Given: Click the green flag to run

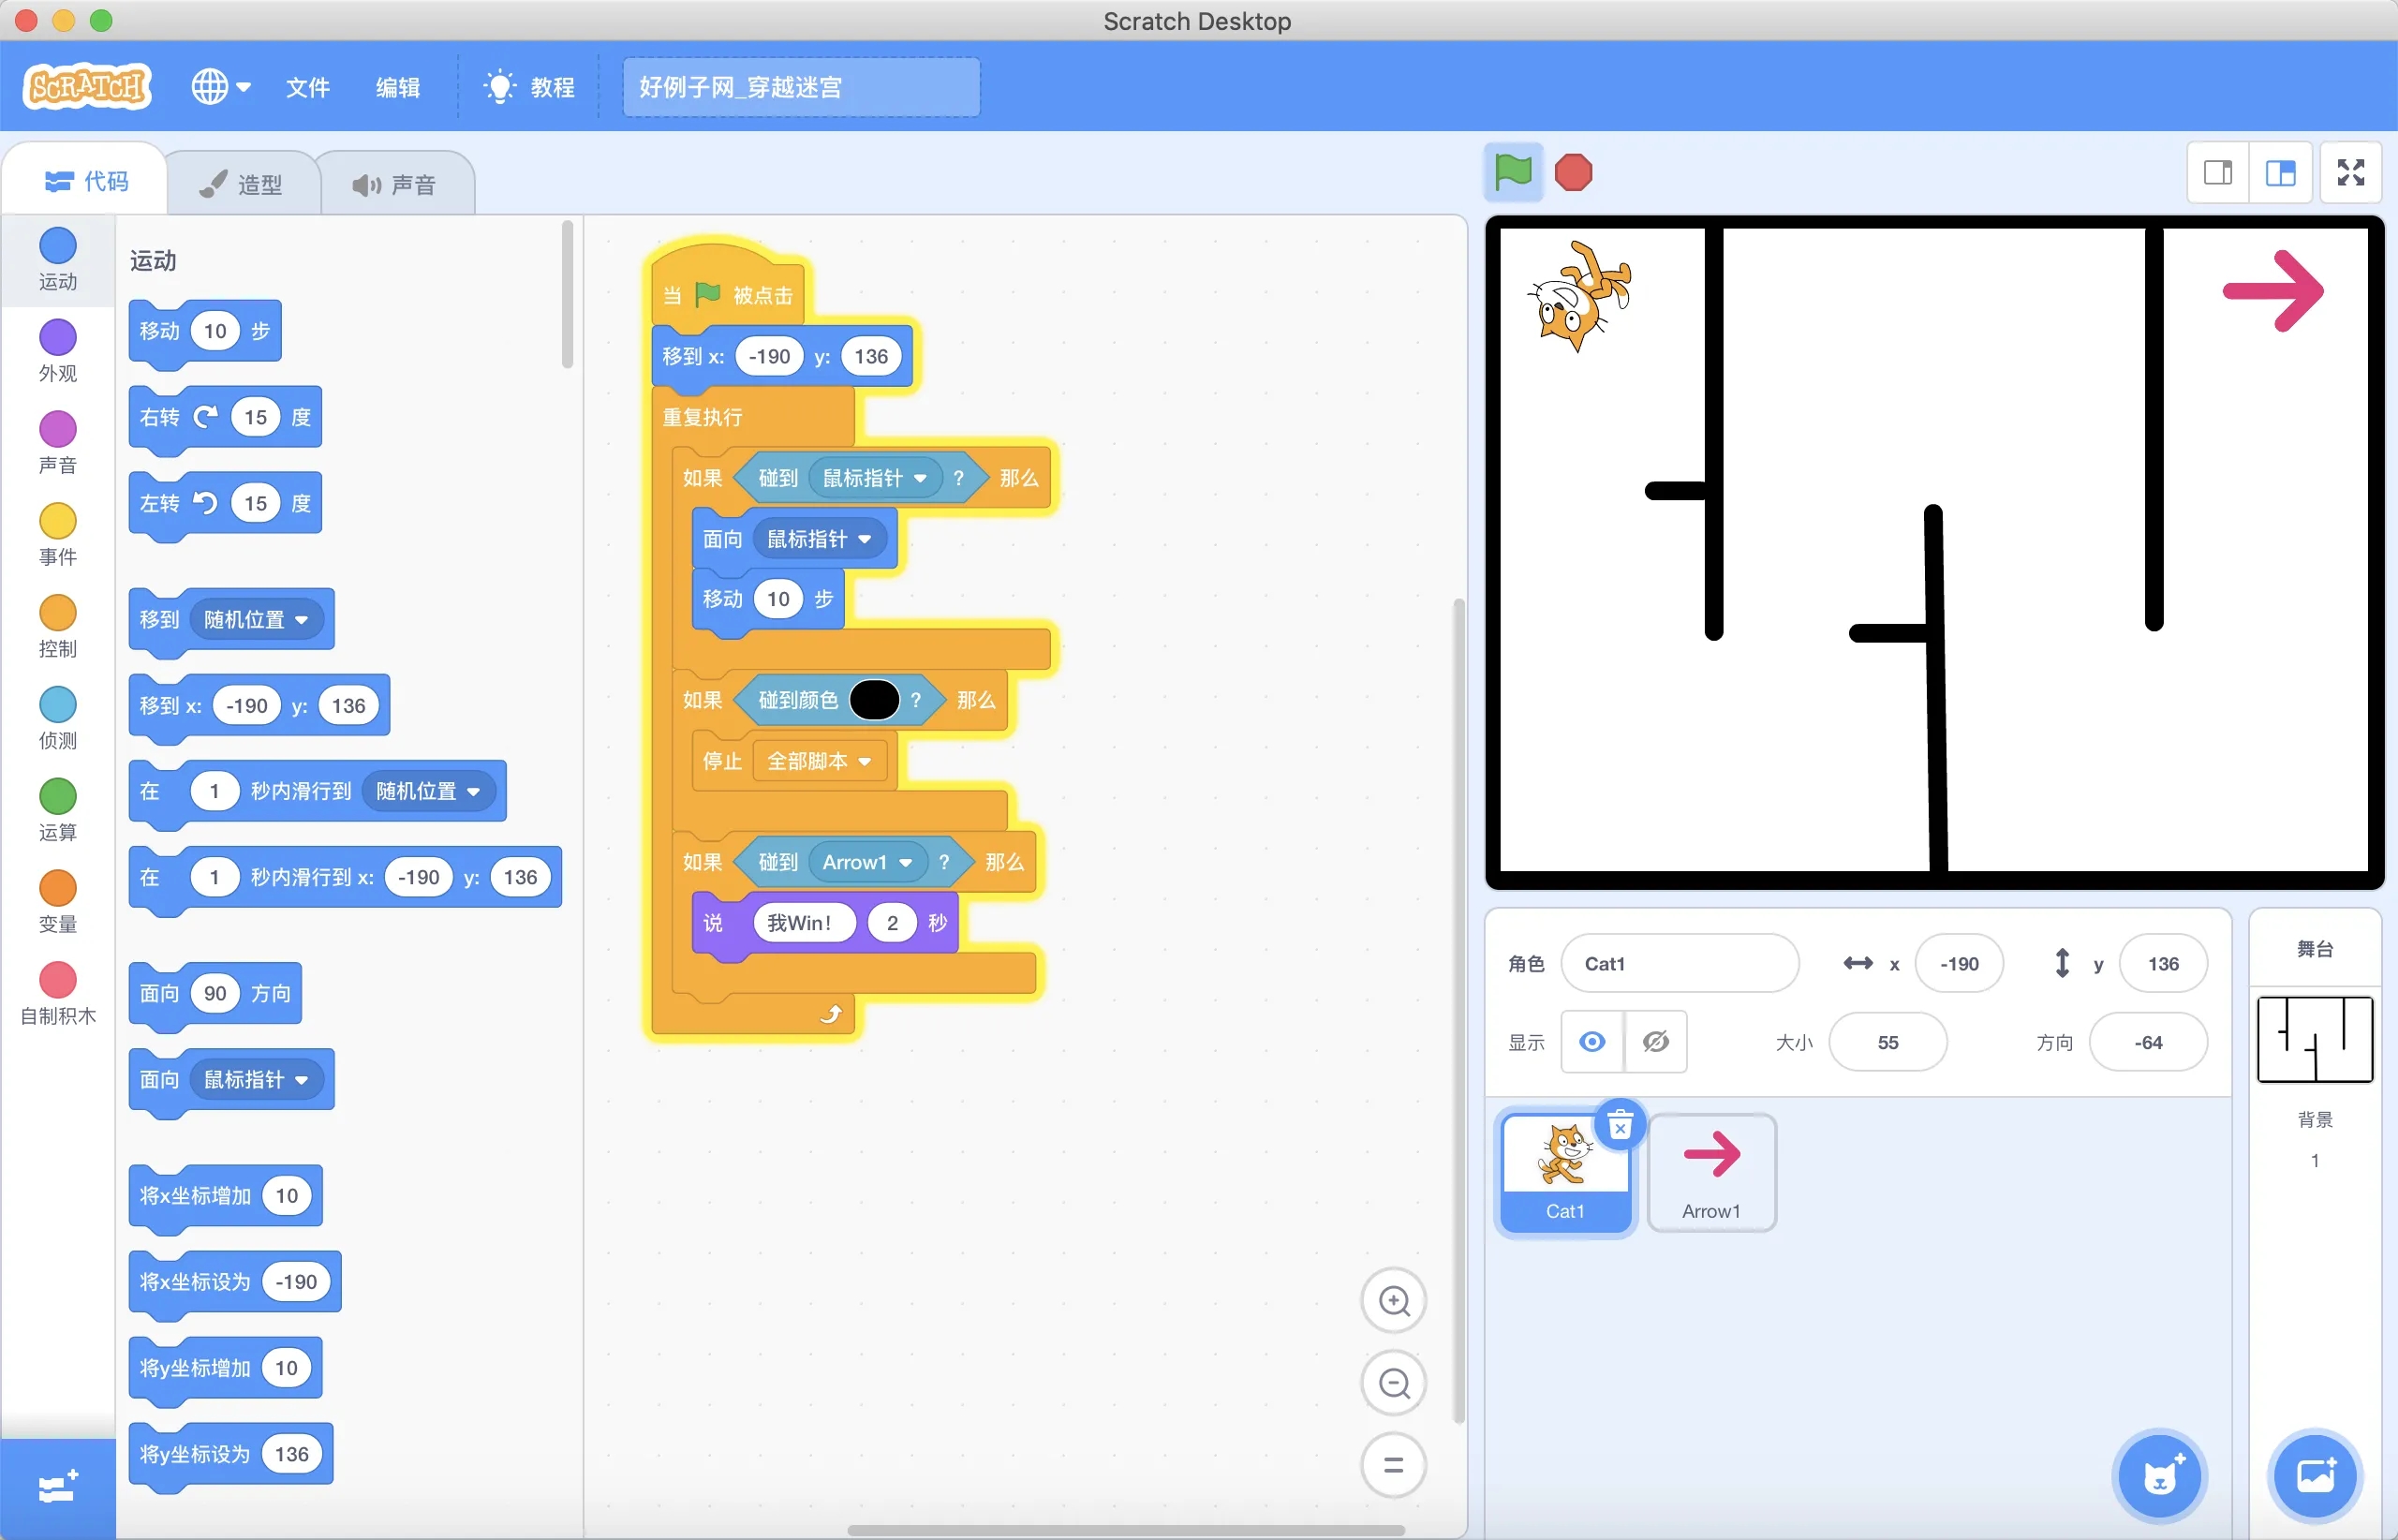Looking at the screenshot, I should [x=1512, y=172].
